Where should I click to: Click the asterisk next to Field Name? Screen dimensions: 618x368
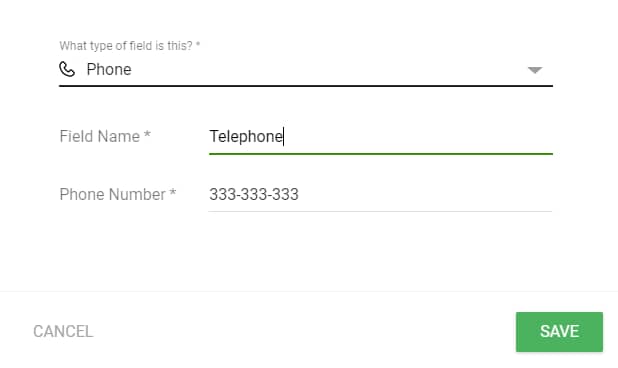tap(147, 134)
